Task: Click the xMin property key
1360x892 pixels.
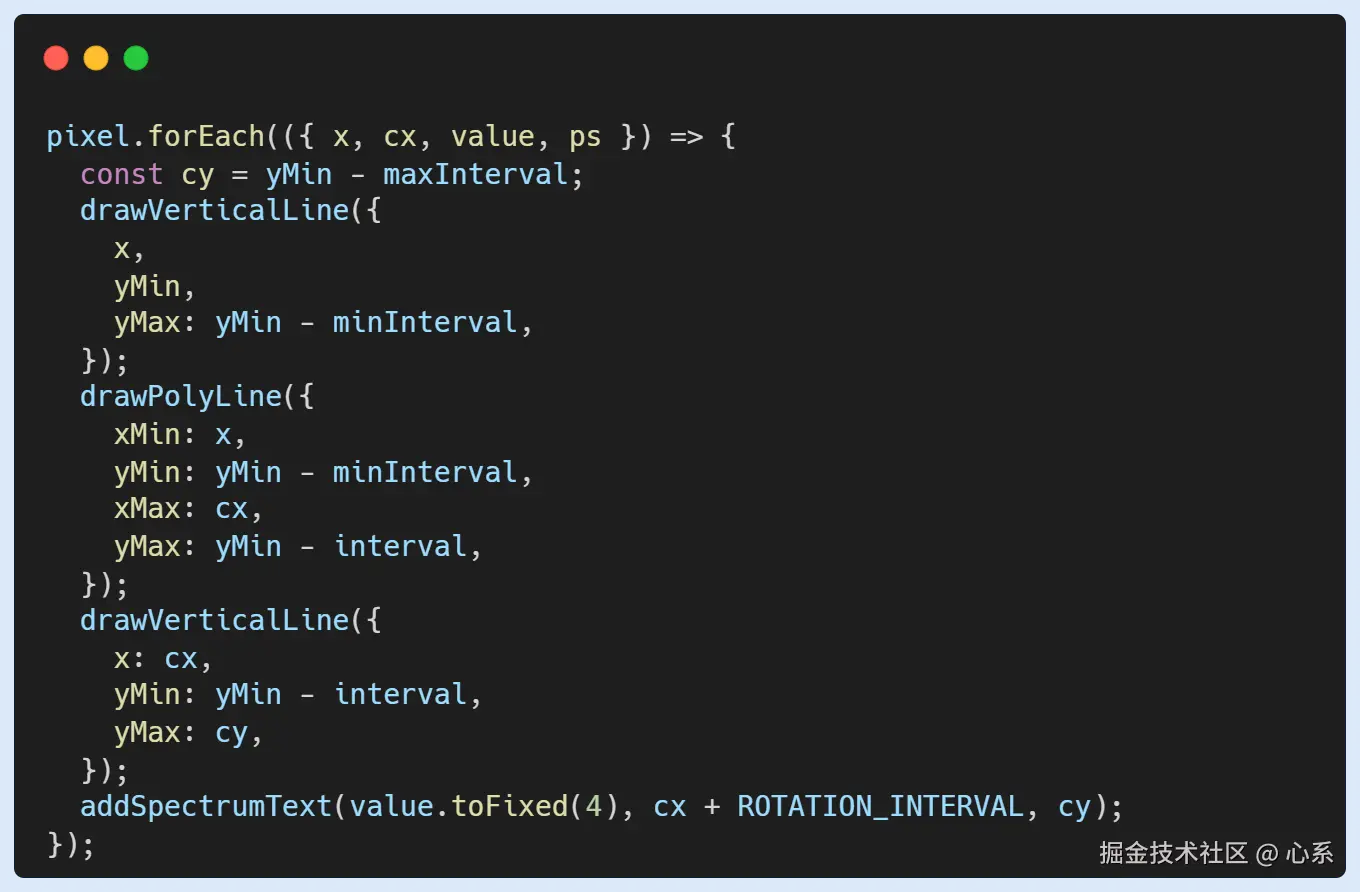Action: click(147, 434)
